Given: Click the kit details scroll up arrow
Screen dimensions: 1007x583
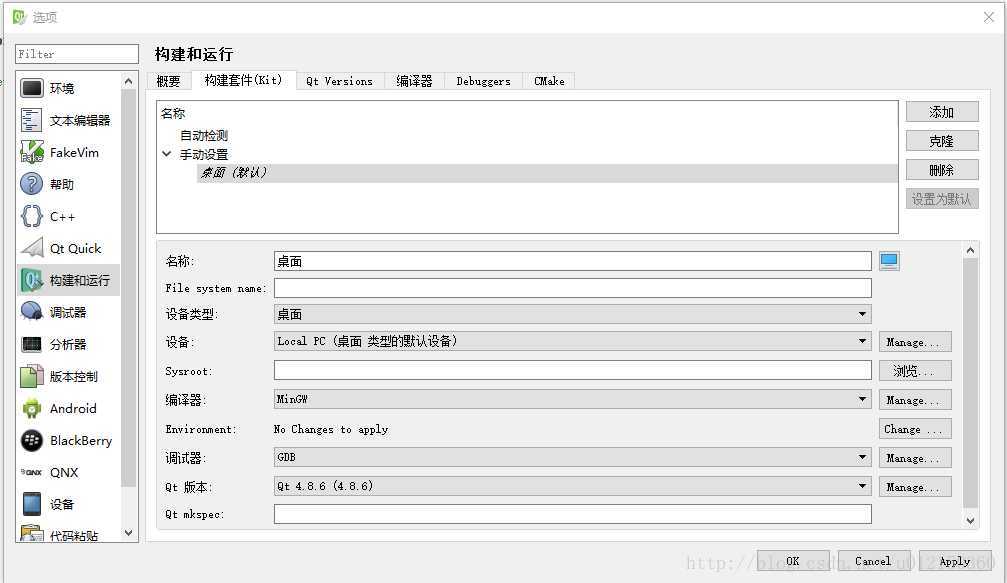Looking at the screenshot, I should [x=970, y=250].
